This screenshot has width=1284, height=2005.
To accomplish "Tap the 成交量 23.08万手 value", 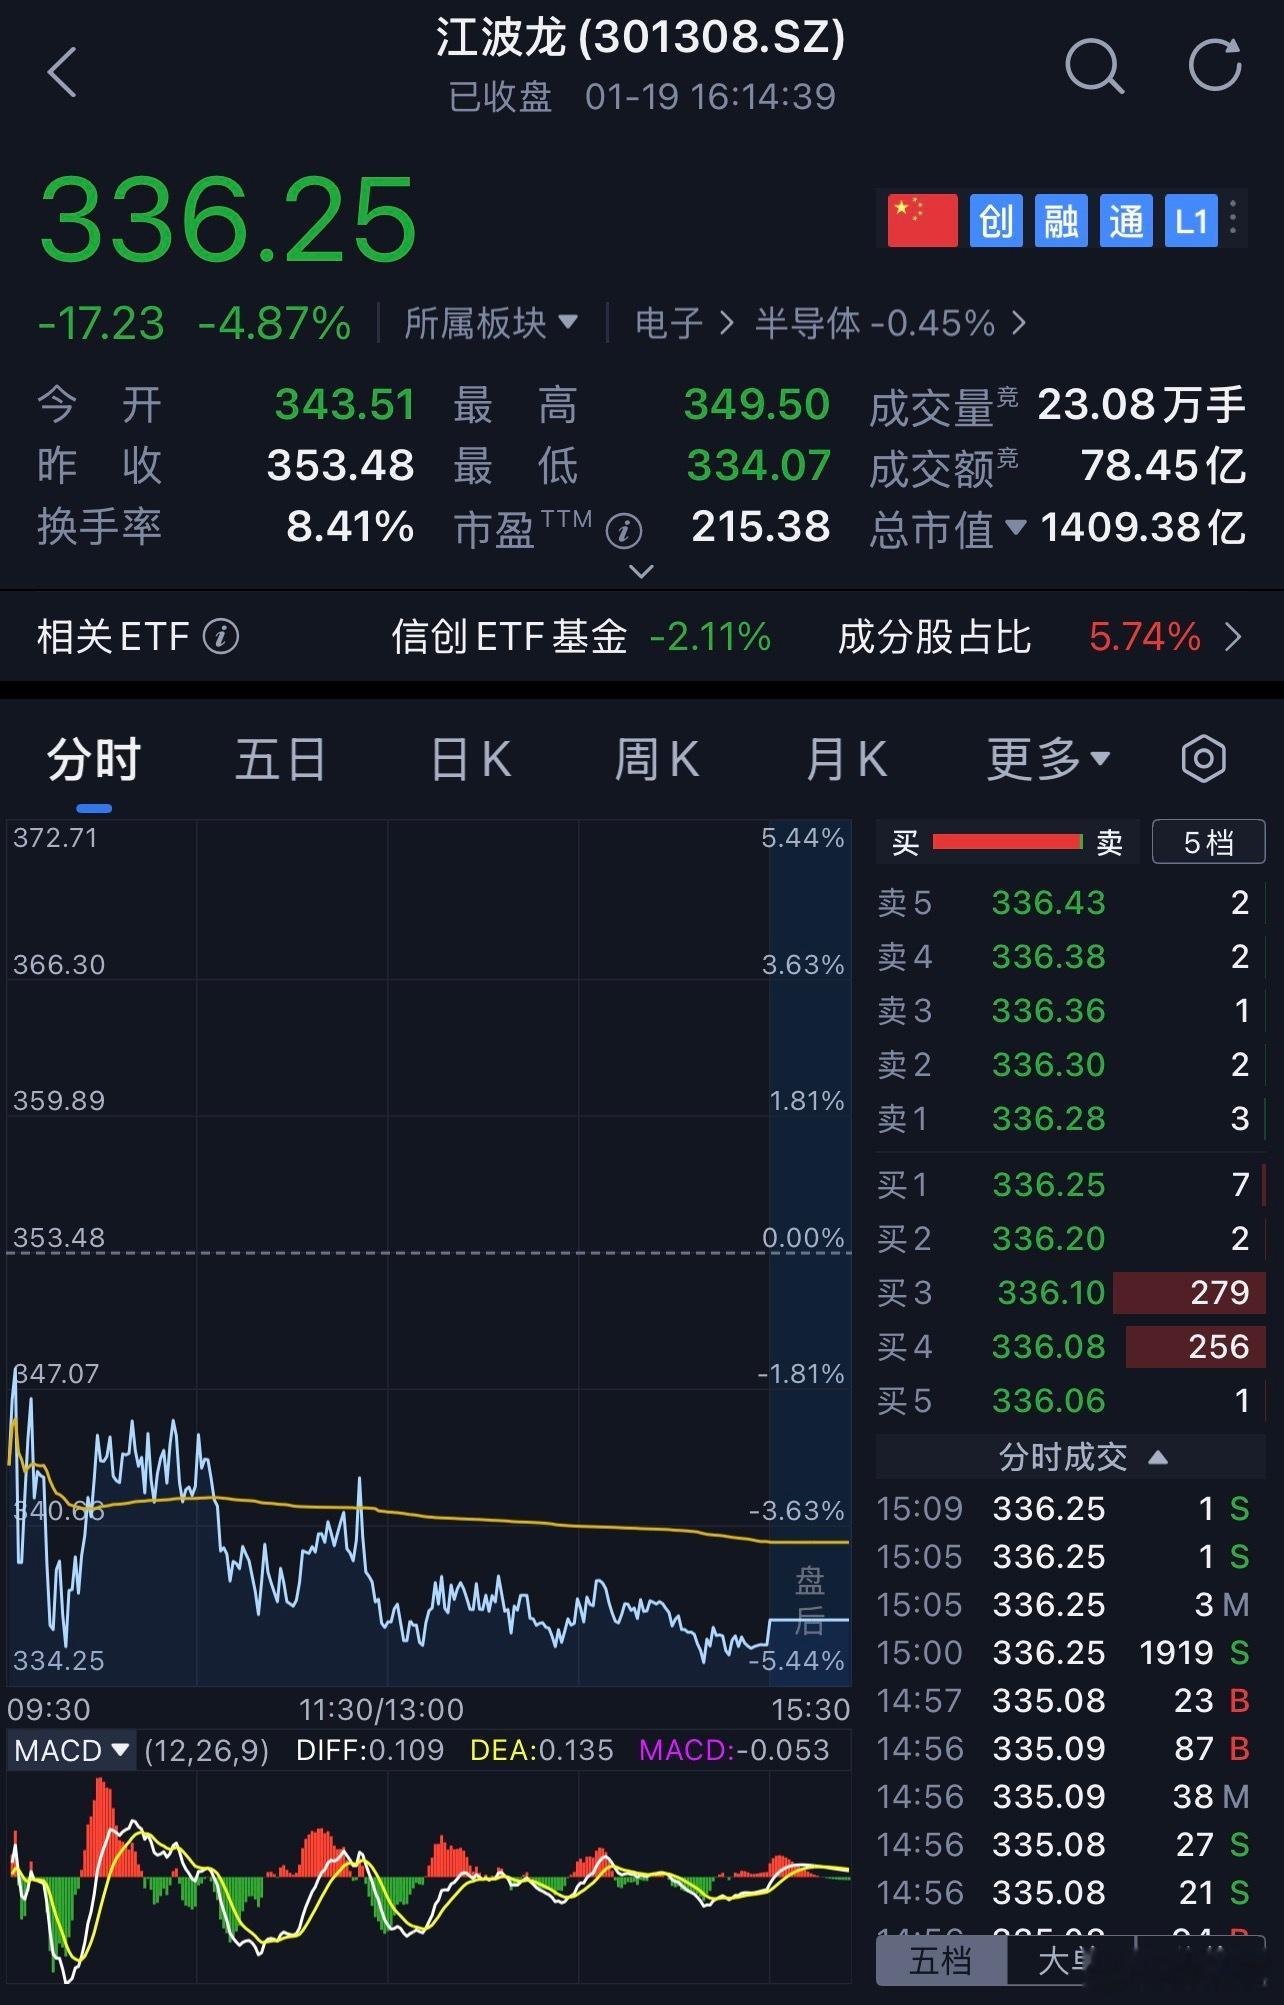I will coord(1141,405).
